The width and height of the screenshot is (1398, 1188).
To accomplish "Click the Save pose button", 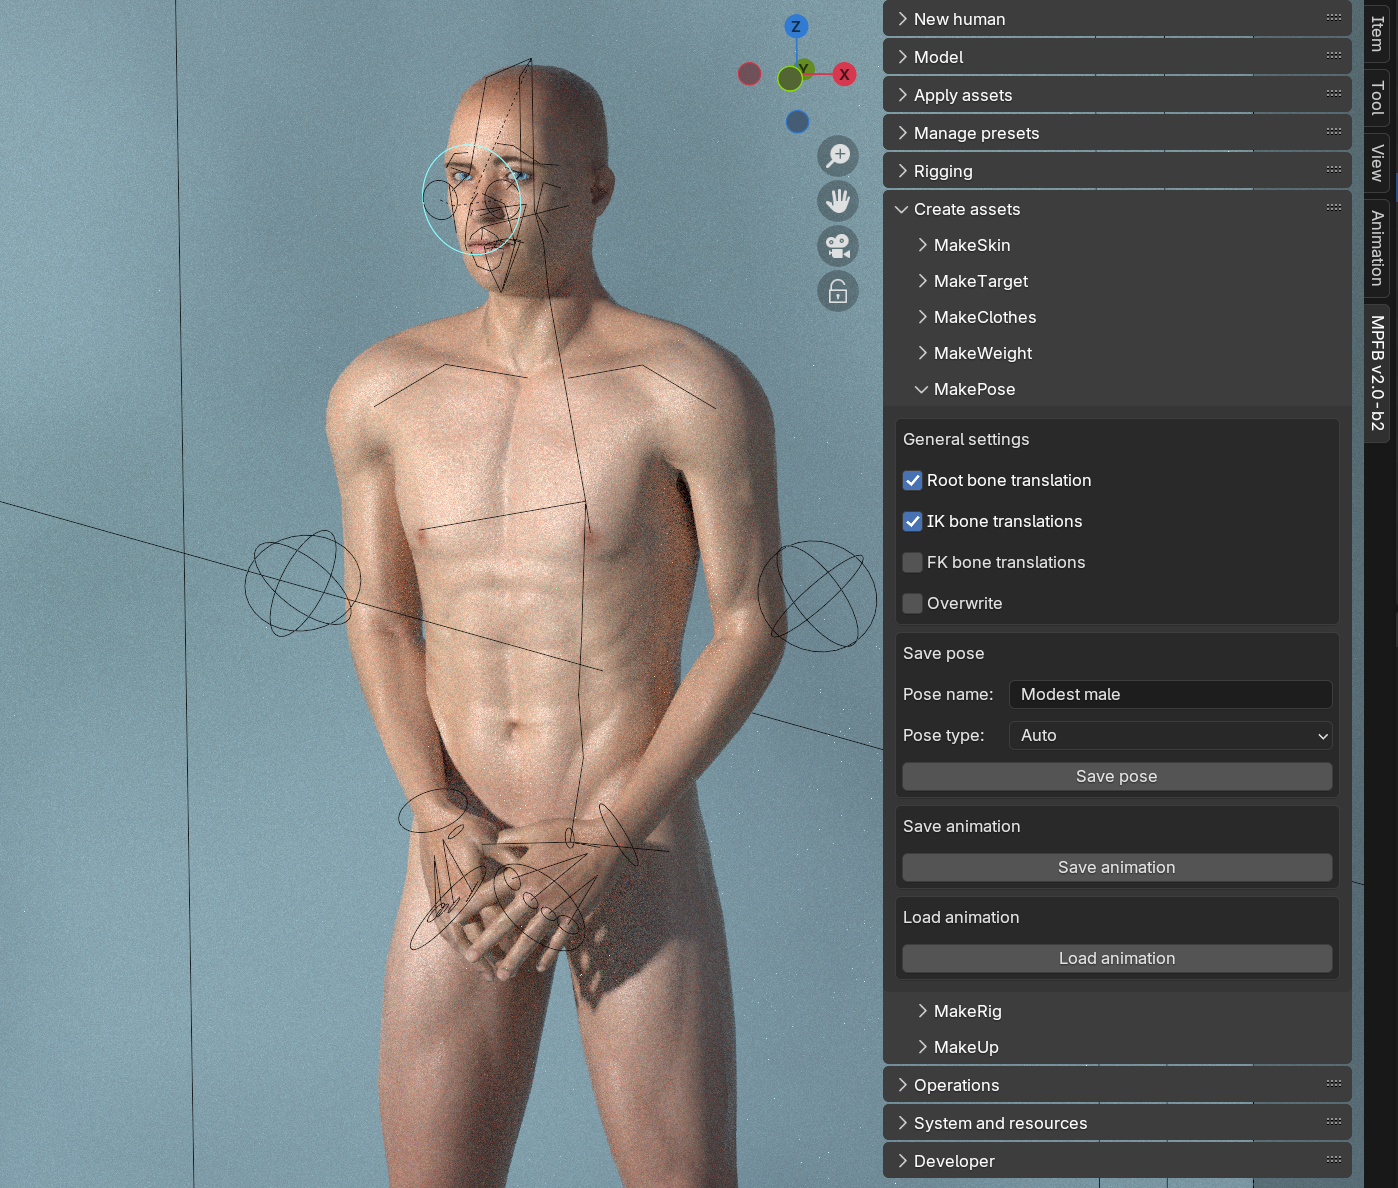I will [1117, 776].
